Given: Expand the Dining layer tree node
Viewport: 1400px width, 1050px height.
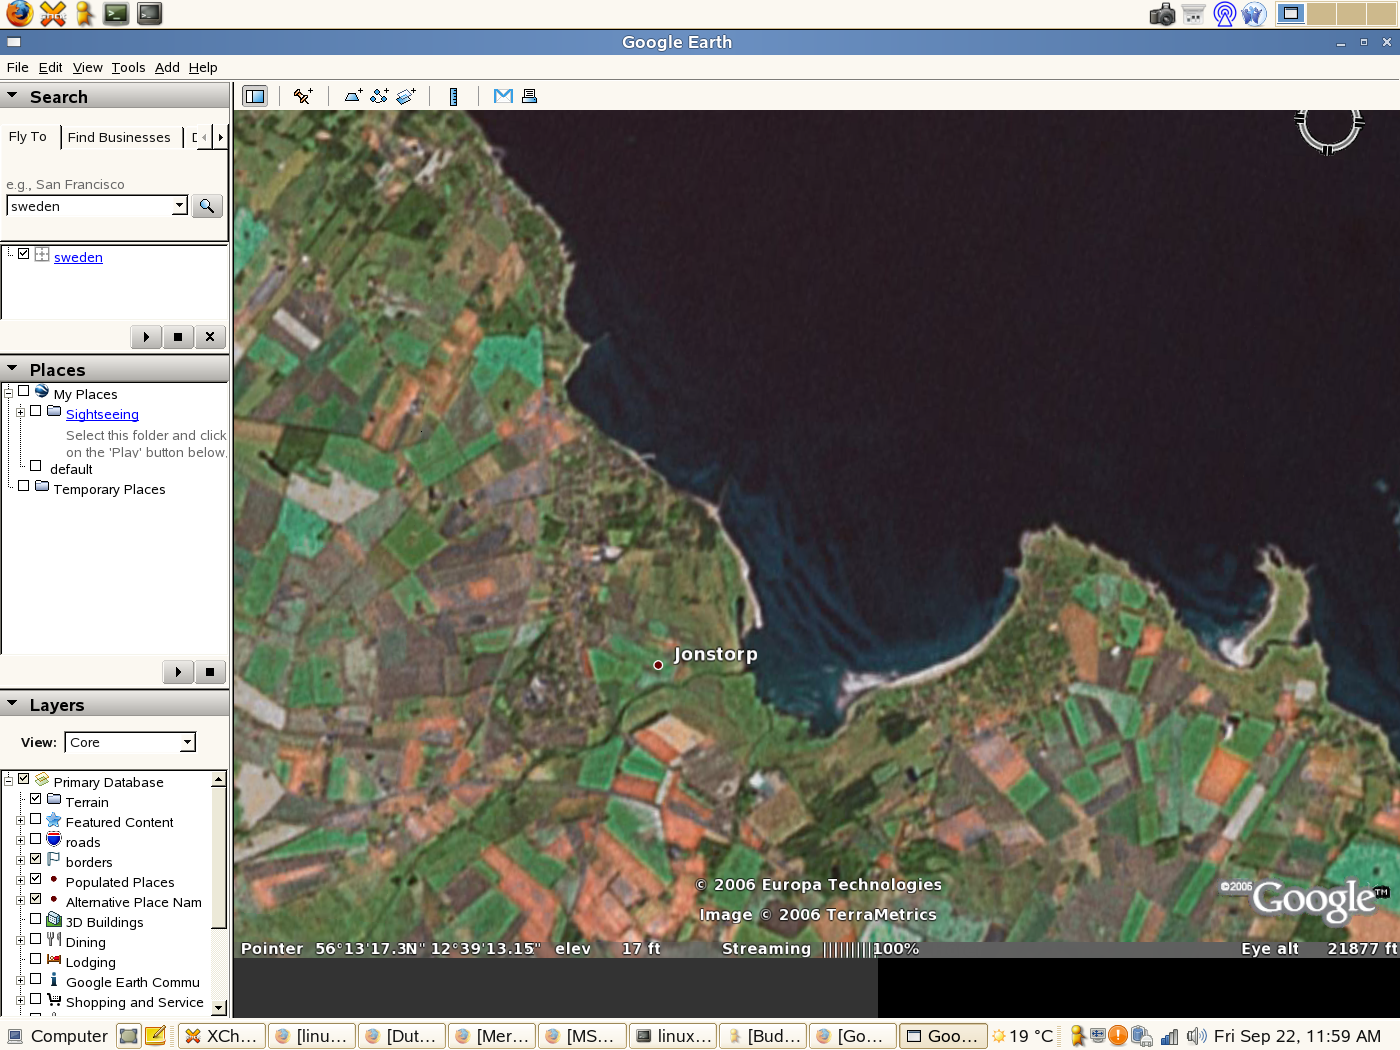Looking at the screenshot, I should click(x=20, y=940).
